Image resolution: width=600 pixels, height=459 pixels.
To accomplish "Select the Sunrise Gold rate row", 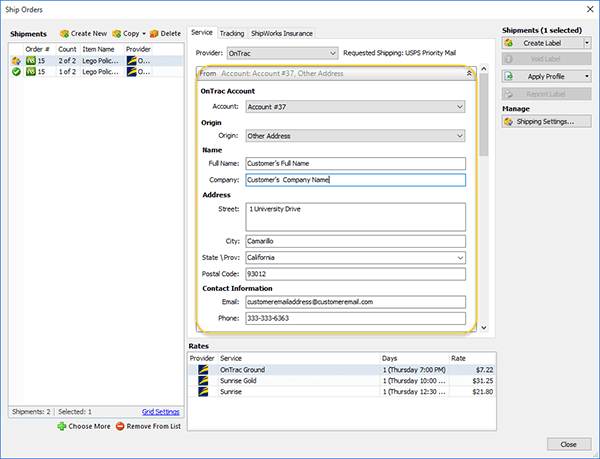I will [342, 381].
